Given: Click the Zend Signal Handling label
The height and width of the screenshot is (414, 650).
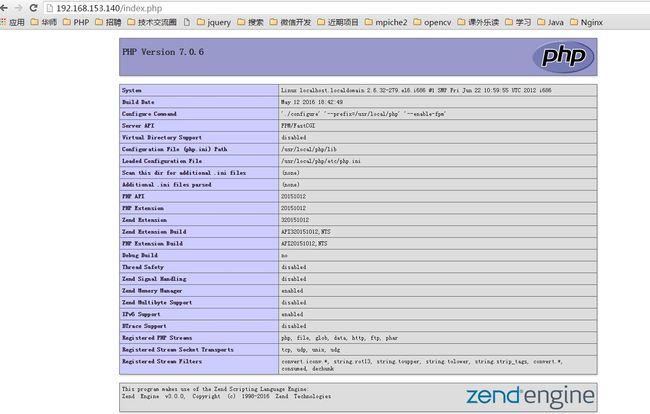Looking at the screenshot, I should tap(154, 279).
